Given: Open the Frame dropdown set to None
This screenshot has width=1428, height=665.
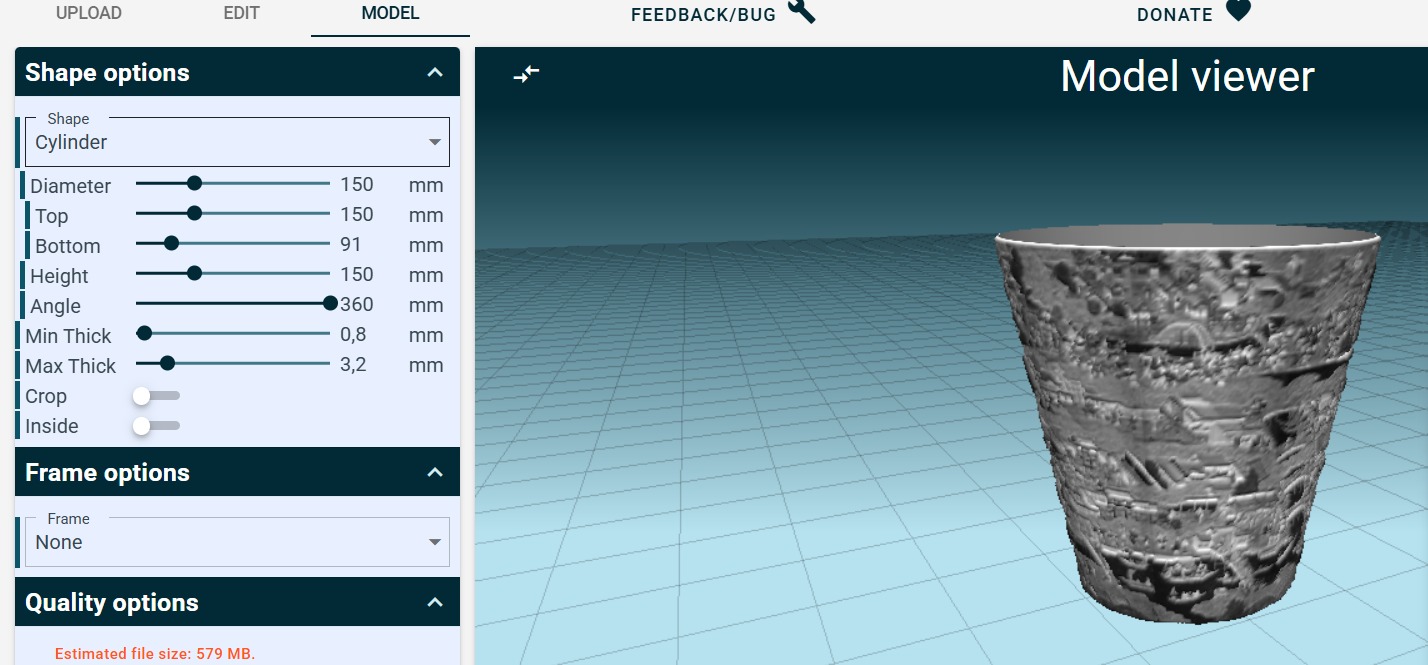Looking at the screenshot, I should (x=237, y=542).
